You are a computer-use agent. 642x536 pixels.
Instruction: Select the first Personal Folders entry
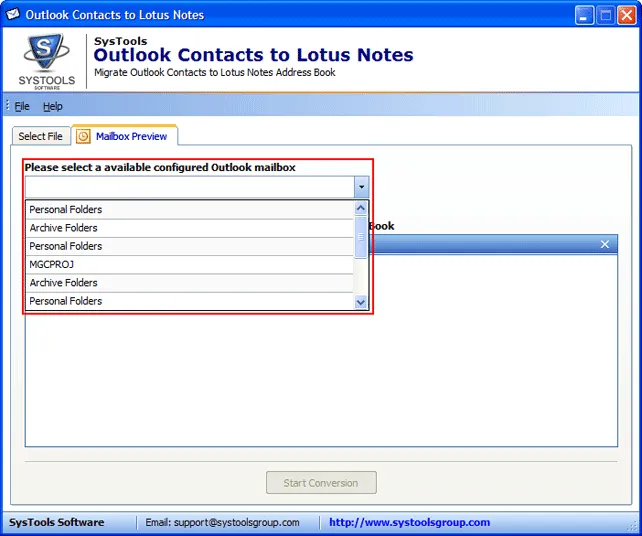pyautogui.click(x=190, y=210)
